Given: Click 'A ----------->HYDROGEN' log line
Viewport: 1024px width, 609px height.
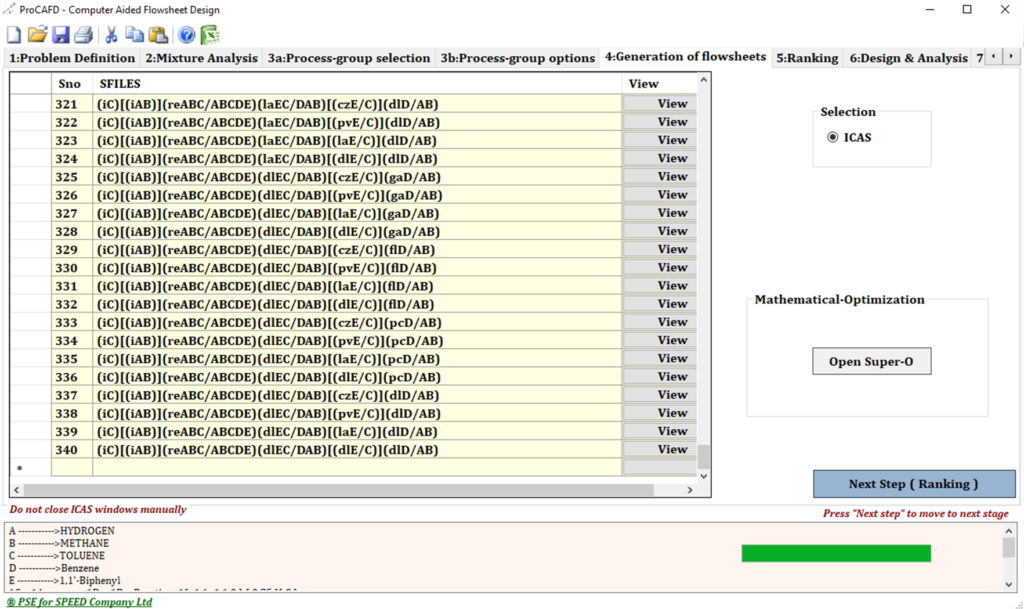Looking at the screenshot, I should pyautogui.click(x=61, y=531).
